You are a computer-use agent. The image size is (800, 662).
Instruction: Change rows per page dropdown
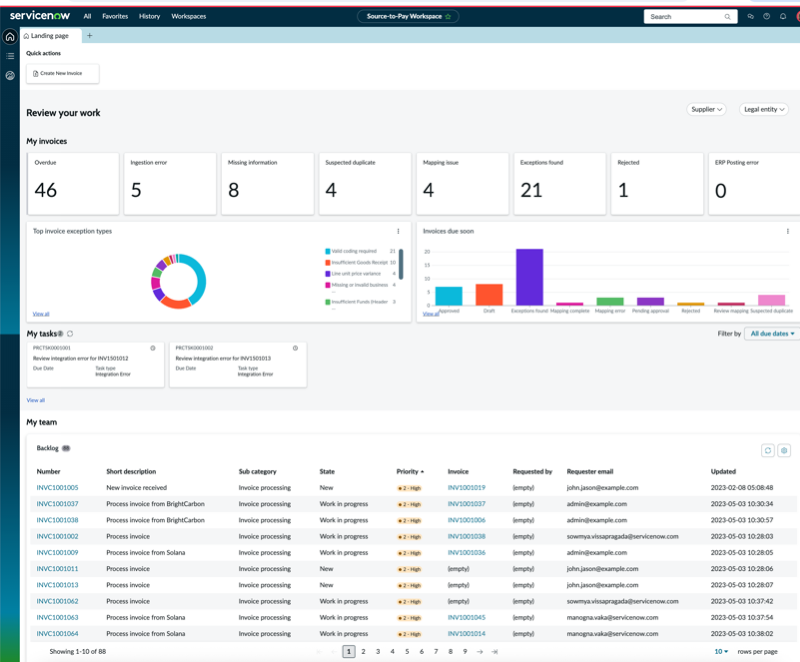click(x=721, y=651)
